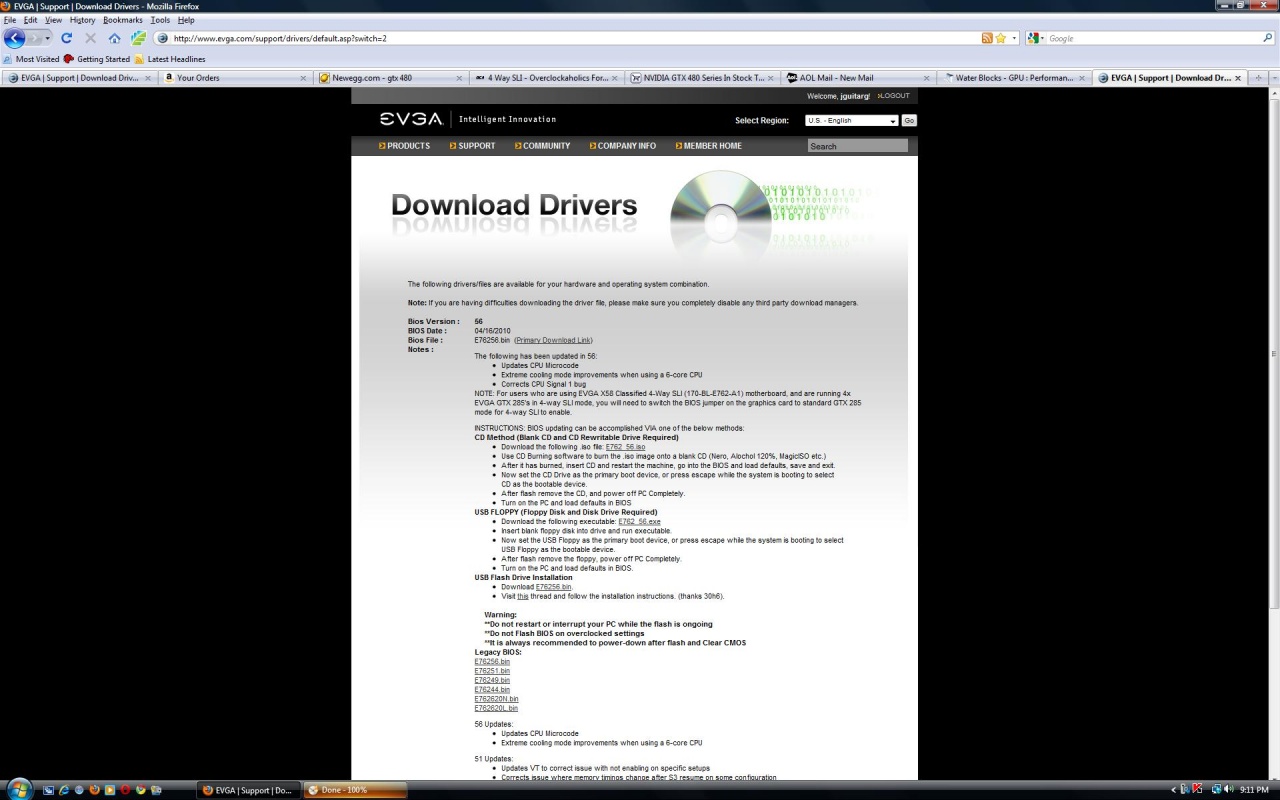Viewport: 1280px width, 800px height.
Task: Click the browser Back arrow button
Action: (x=15, y=38)
